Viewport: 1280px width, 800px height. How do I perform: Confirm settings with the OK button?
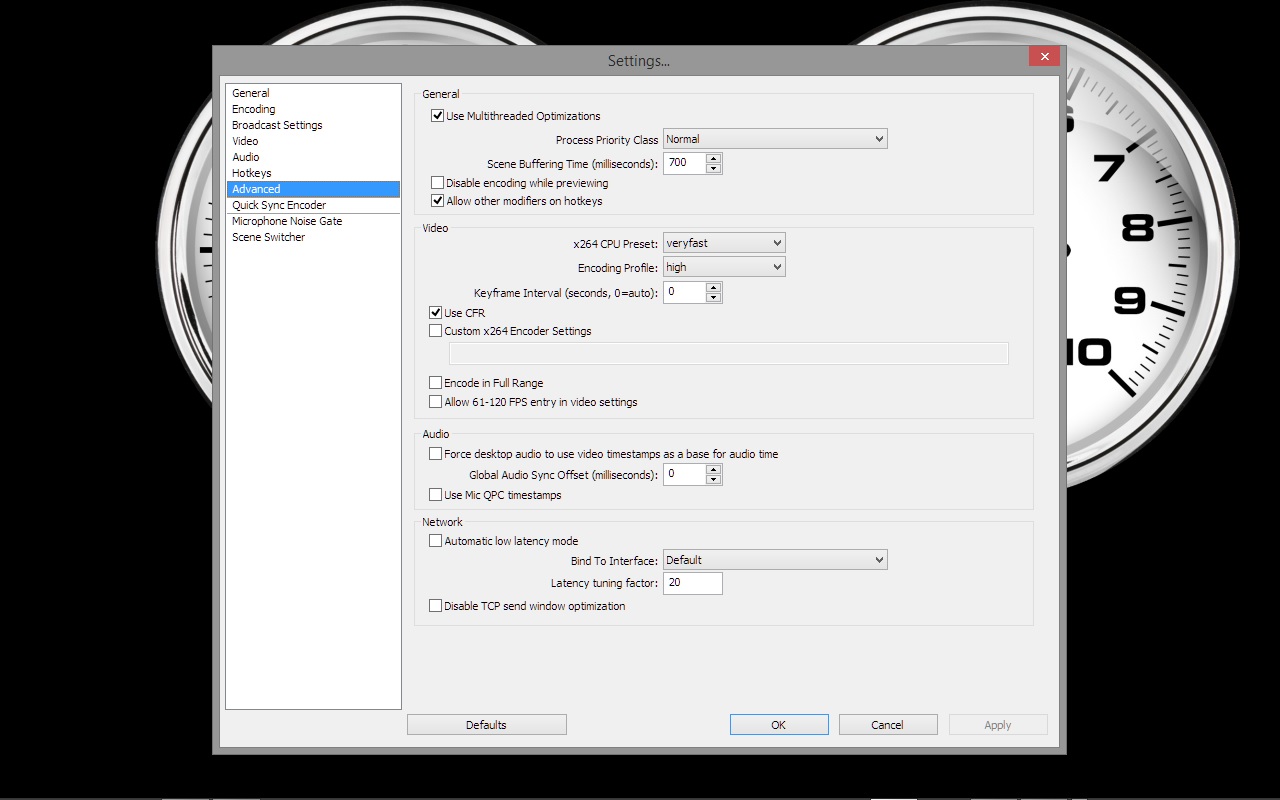coord(779,725)
